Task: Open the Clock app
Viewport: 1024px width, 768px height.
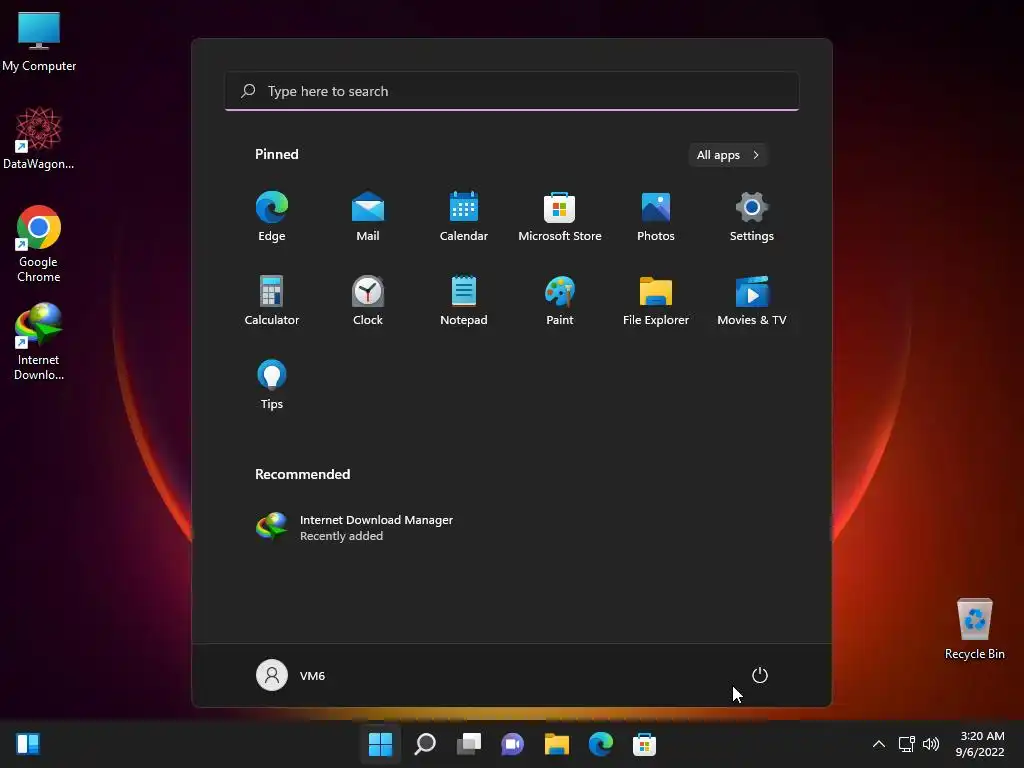Action: (368, 300)
